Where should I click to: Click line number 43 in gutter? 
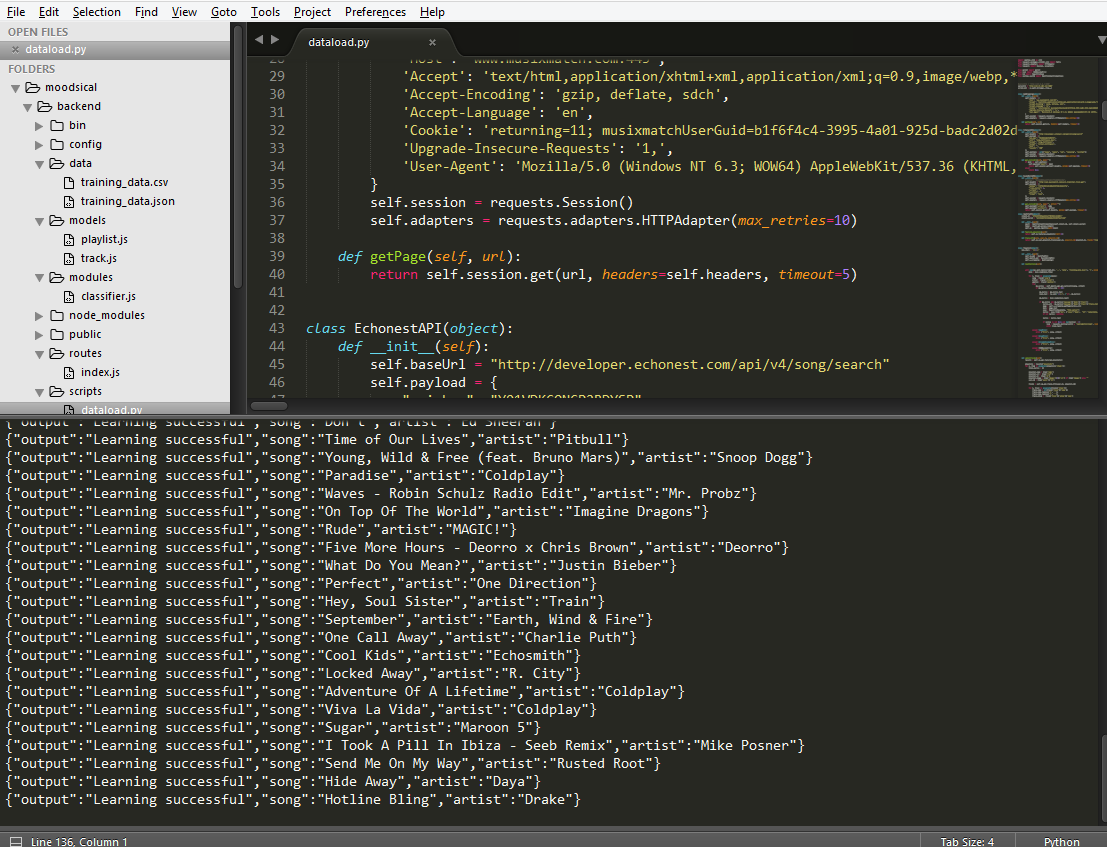(x=276, y=328)
